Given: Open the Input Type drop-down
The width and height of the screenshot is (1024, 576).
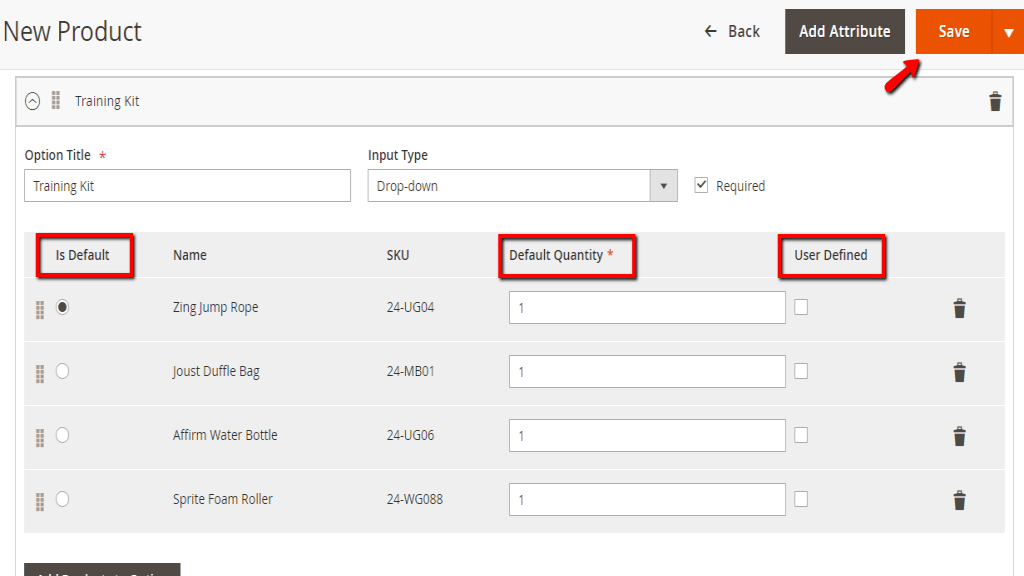Looking at the screenshot, I should pyautogui.click(x=522, y=186).
